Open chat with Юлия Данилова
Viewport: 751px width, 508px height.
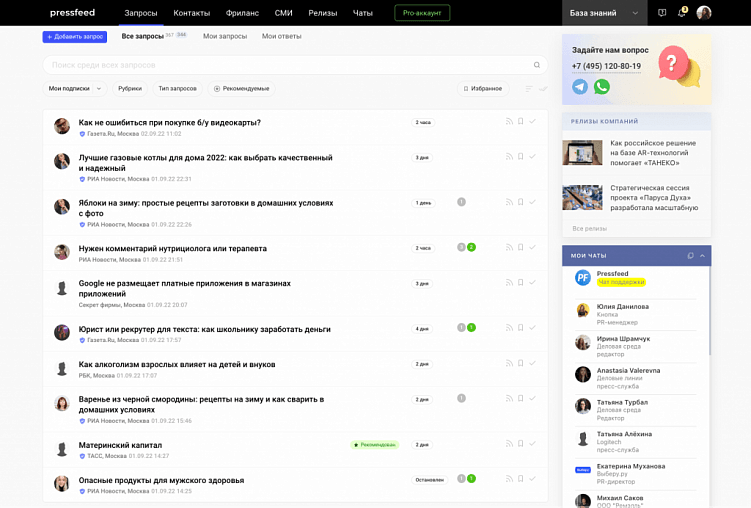[x=636, y=314]
